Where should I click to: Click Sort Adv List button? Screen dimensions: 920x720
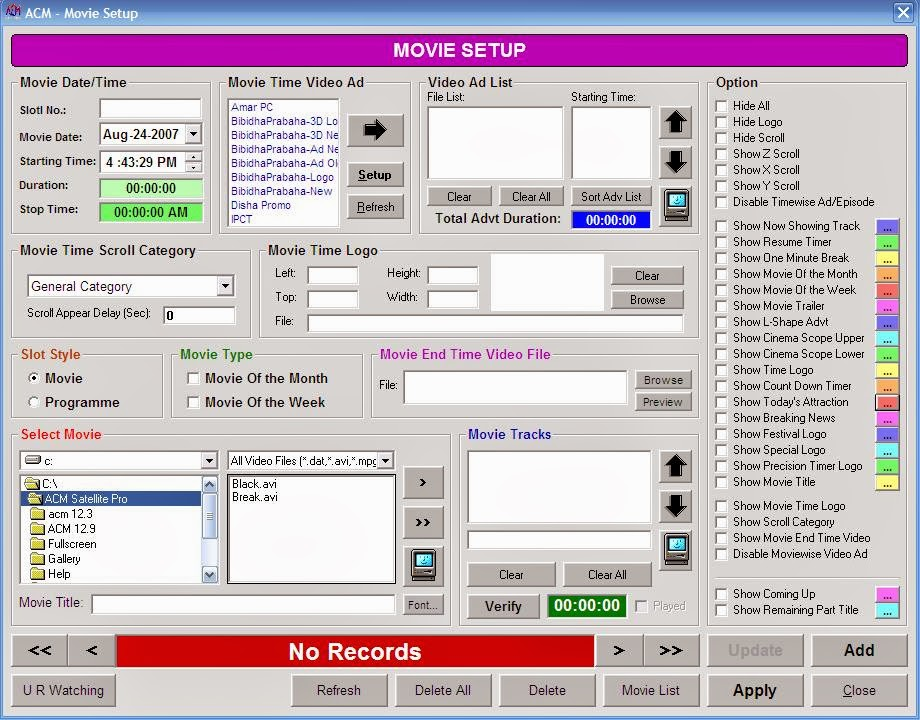[x=611, y=196]
